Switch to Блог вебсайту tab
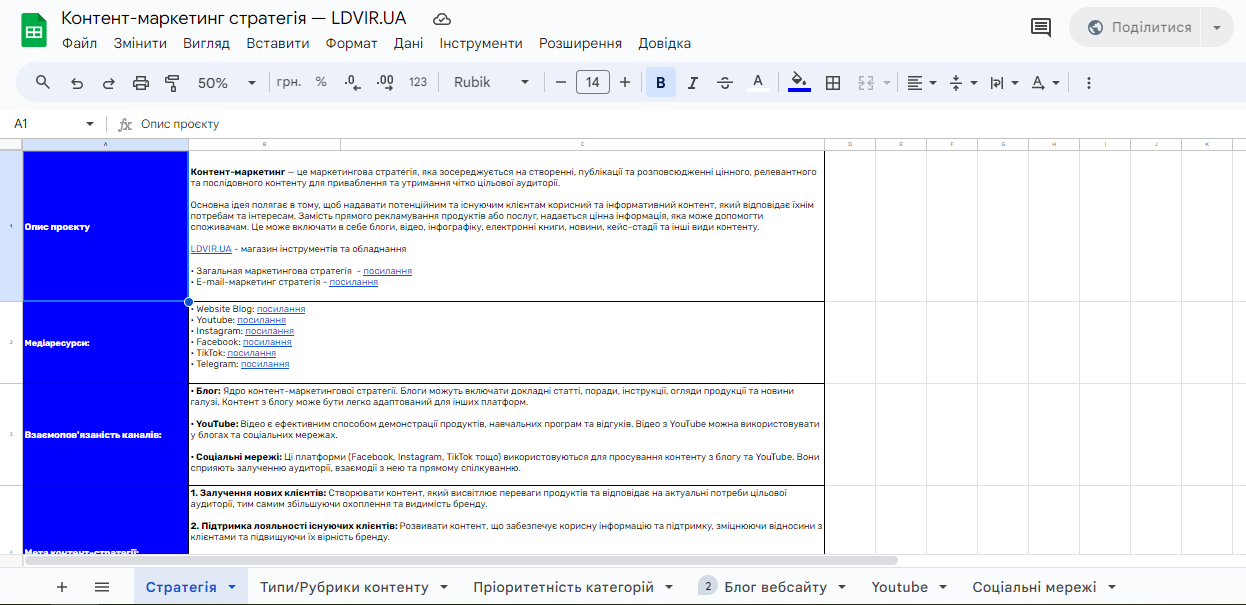Screen dimensions: 1246x605 pyautogui.click(x=775, y=587)
